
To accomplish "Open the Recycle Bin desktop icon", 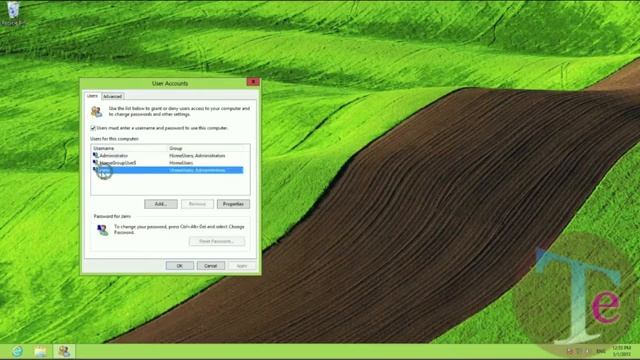I will pyautogui.click(x=13, y=13).
